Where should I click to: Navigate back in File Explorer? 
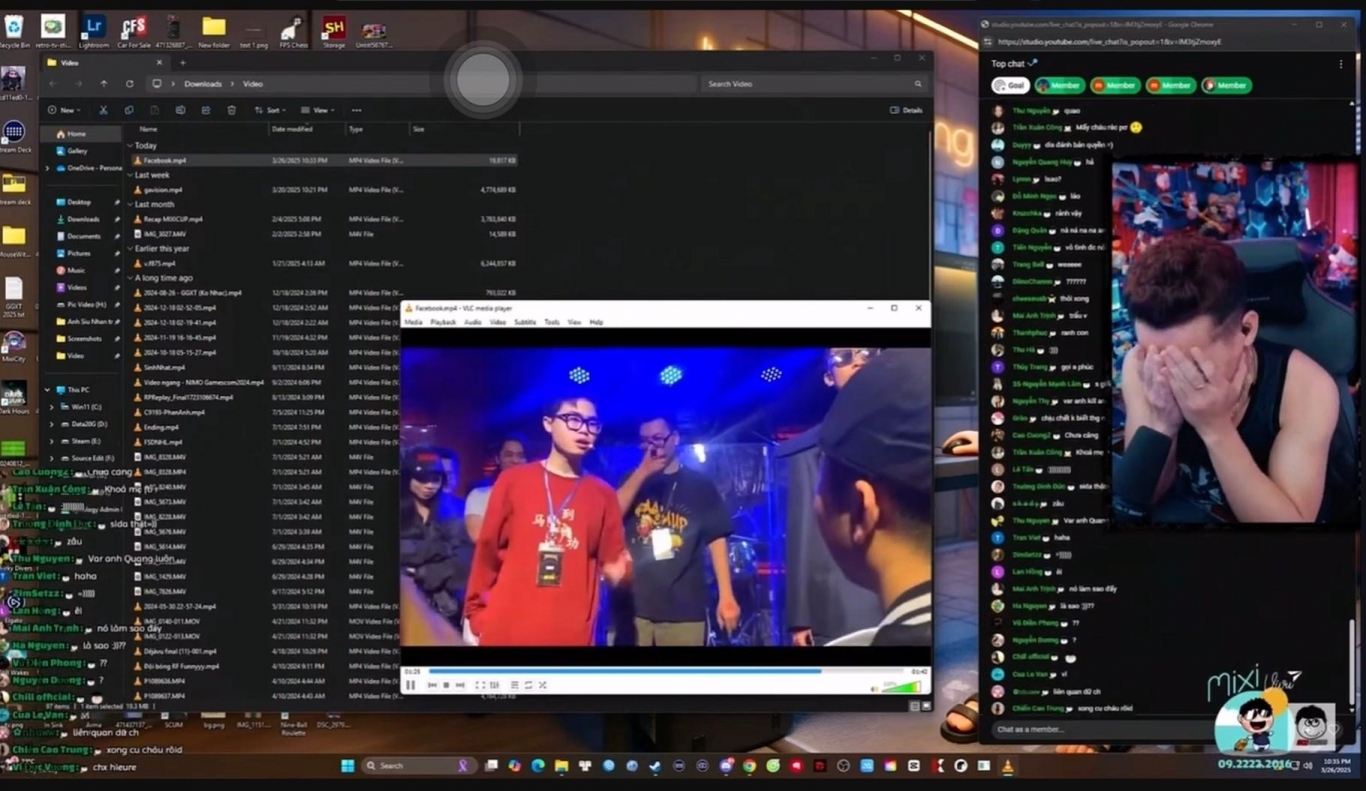pyautogui.click(x=52, y=84)
